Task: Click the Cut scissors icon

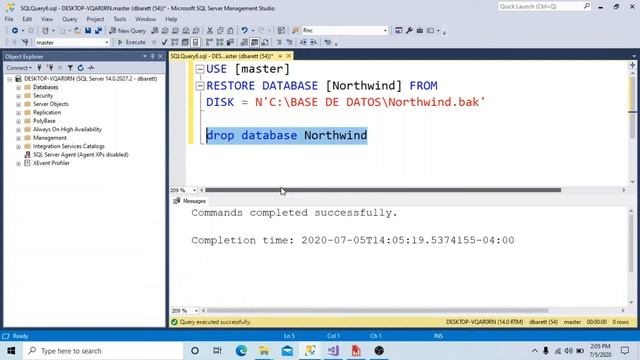Action: 210,31
